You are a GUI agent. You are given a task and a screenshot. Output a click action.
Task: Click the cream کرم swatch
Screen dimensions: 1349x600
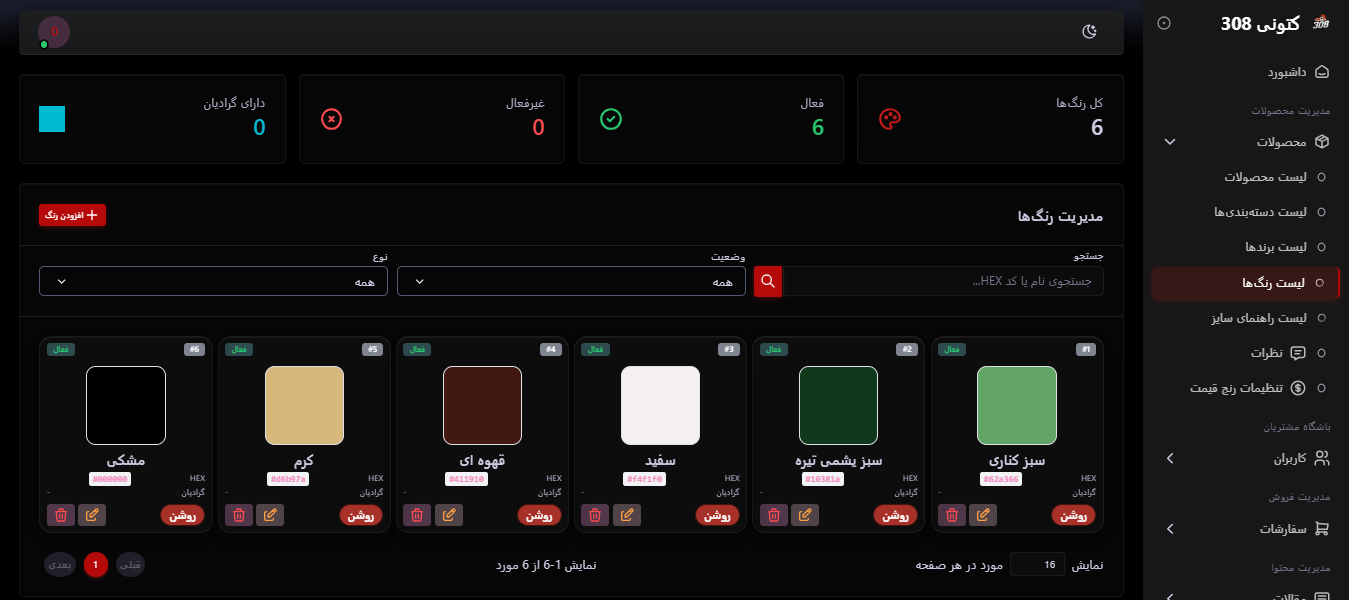304,405
